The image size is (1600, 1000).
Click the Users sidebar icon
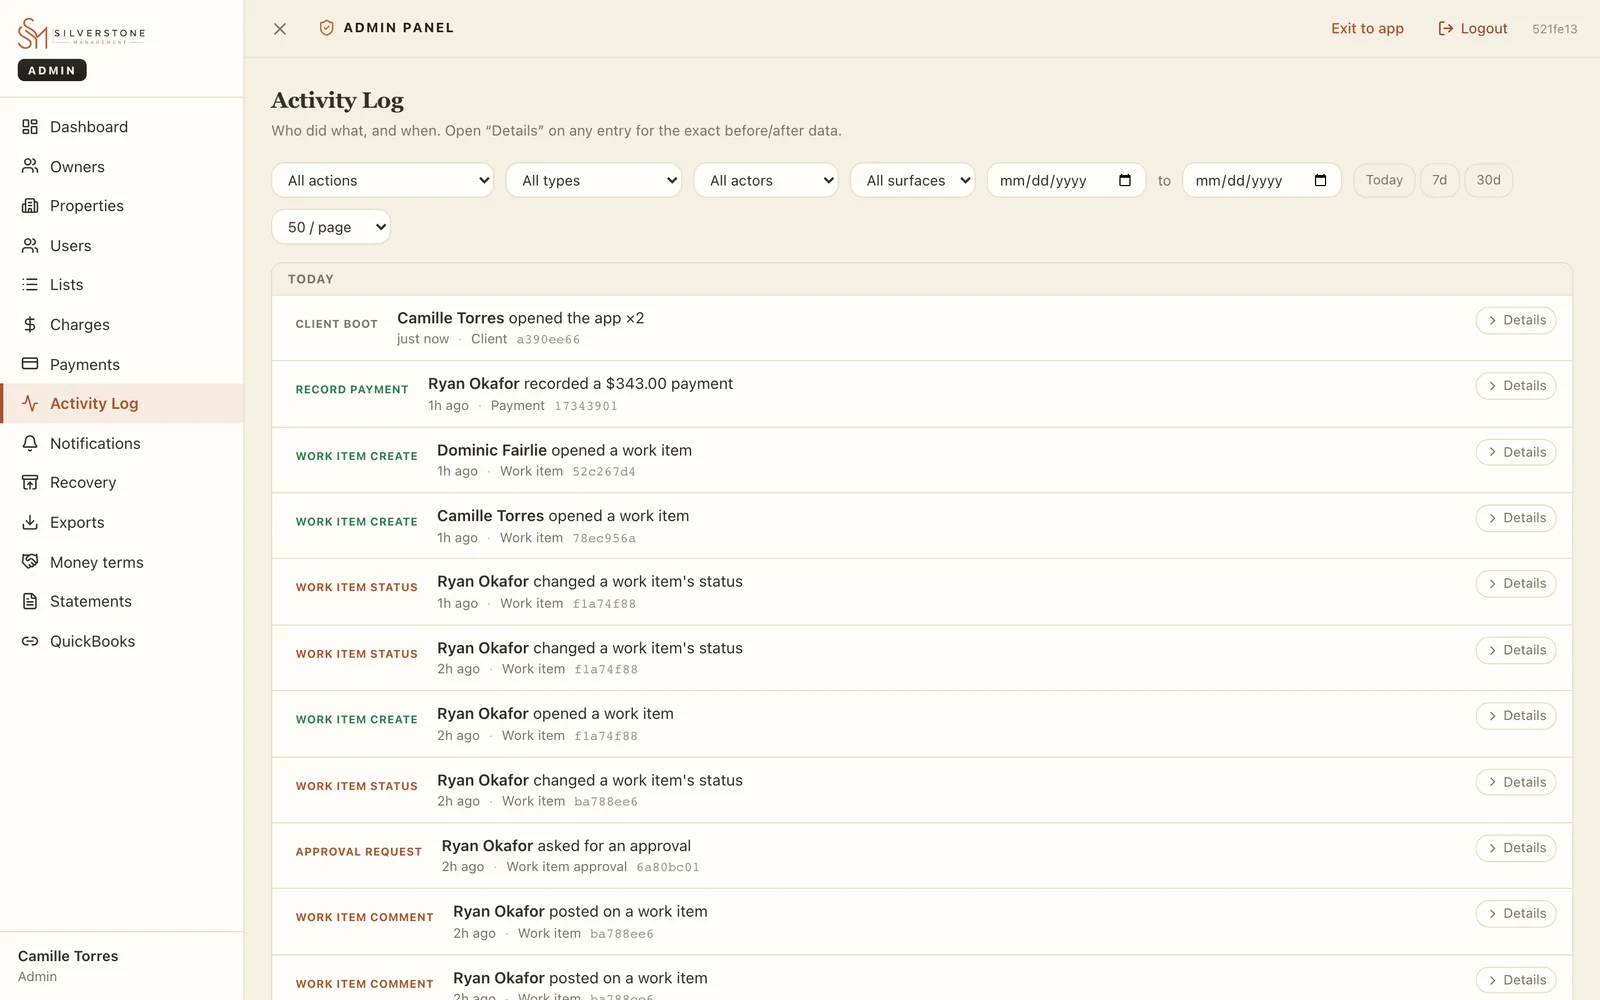point(30,245)
